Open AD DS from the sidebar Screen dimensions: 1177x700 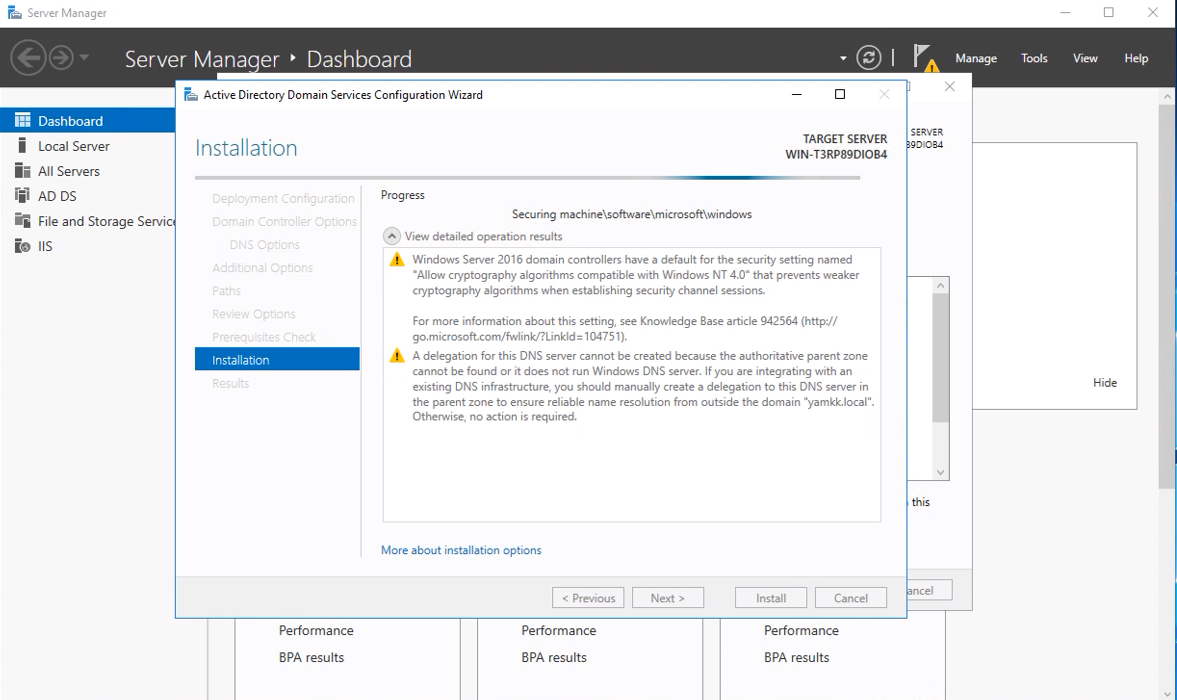22,195
